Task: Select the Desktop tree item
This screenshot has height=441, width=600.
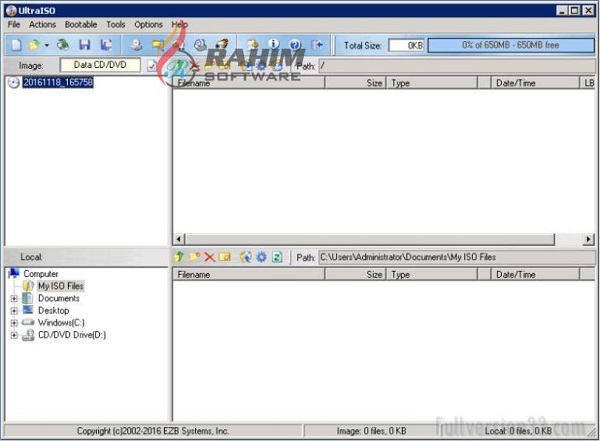Action: coord(54,310)
